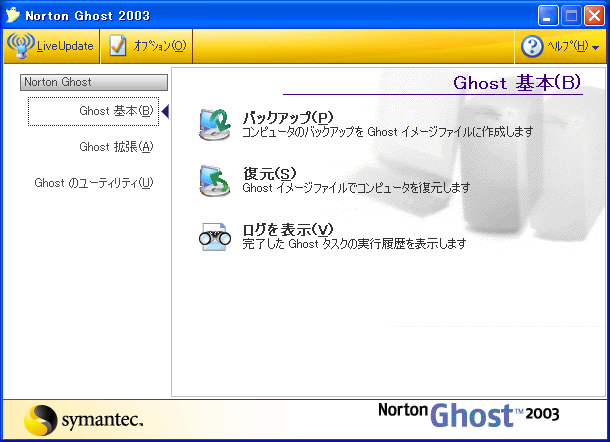Screen dimensions: 610x442
Task: Click the Symantec logo in the footer
Action: (x=83, y=420)
